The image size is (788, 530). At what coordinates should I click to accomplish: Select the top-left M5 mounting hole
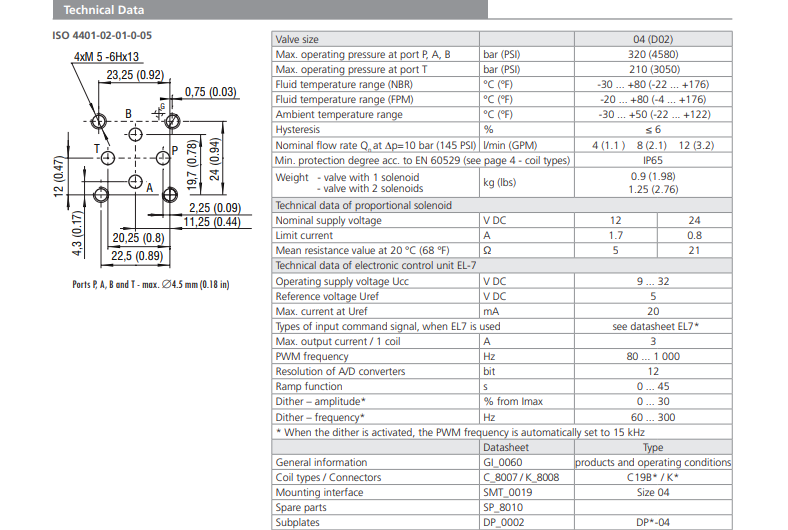click(98, 121)
